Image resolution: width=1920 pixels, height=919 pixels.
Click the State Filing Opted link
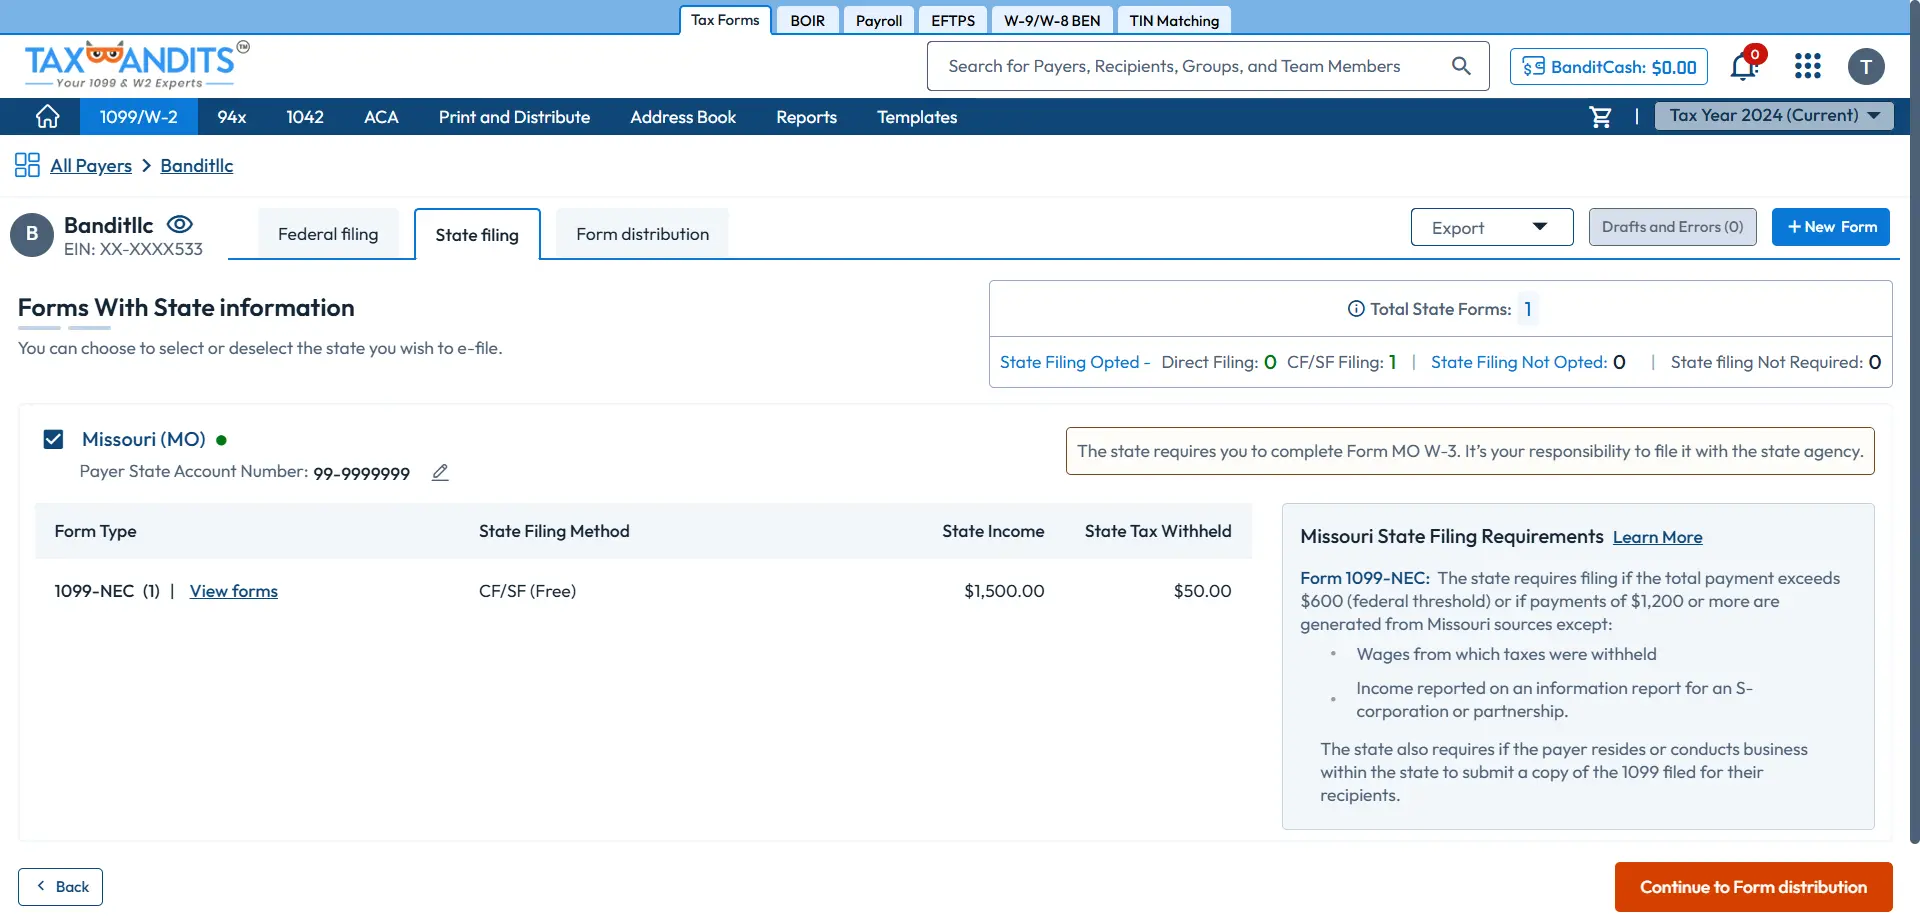point(1074,362)
